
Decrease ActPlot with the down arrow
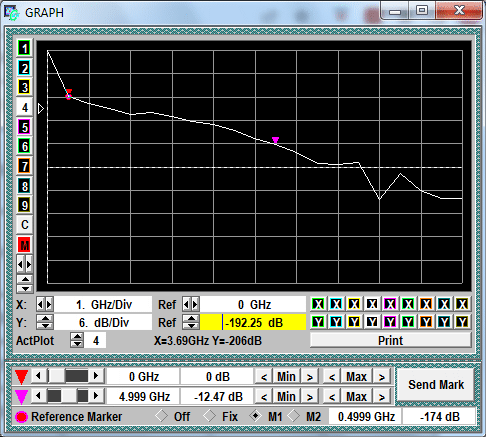click(77, 344)
